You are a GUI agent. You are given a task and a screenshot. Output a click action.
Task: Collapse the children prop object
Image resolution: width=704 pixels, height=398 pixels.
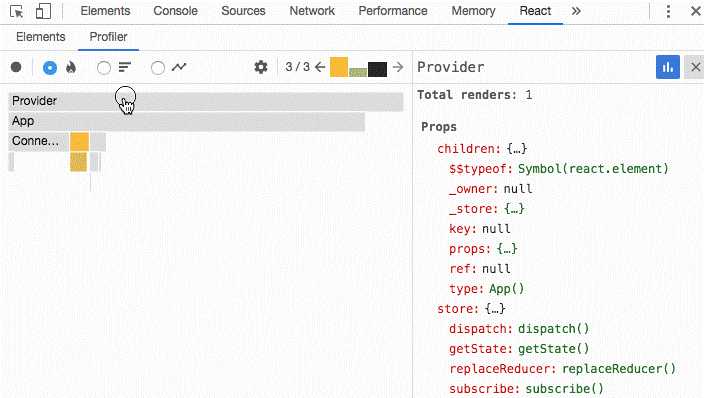tap(469, 149)
